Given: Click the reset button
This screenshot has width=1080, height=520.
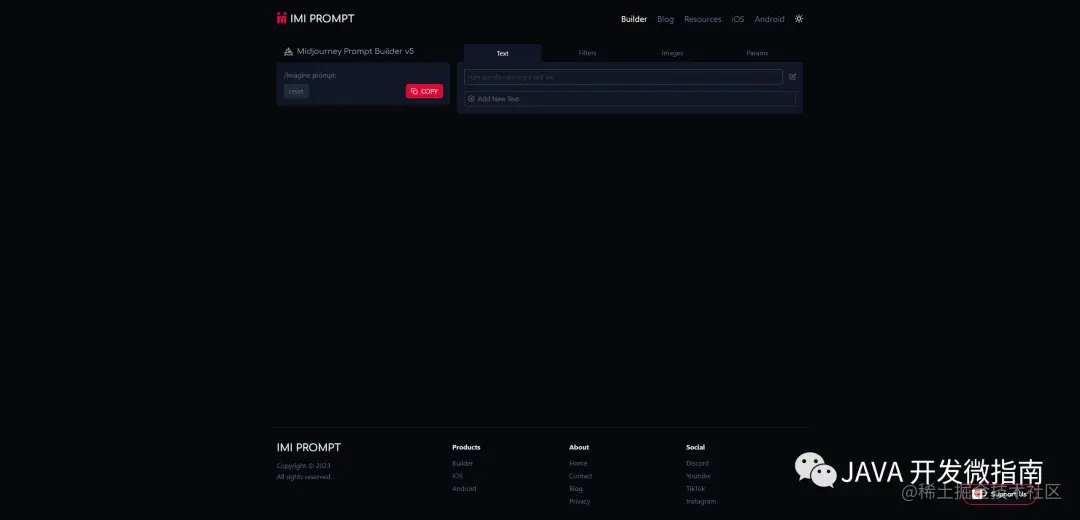Looking at the screenshot, I should click(x=296, y=92).
